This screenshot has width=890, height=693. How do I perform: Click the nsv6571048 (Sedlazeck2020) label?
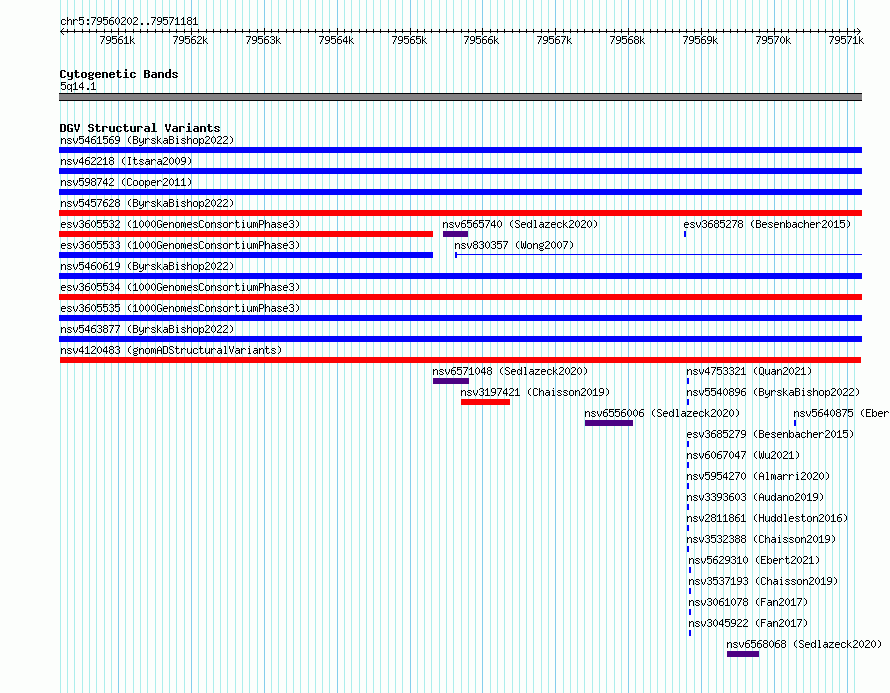click(x=510, y=371)
